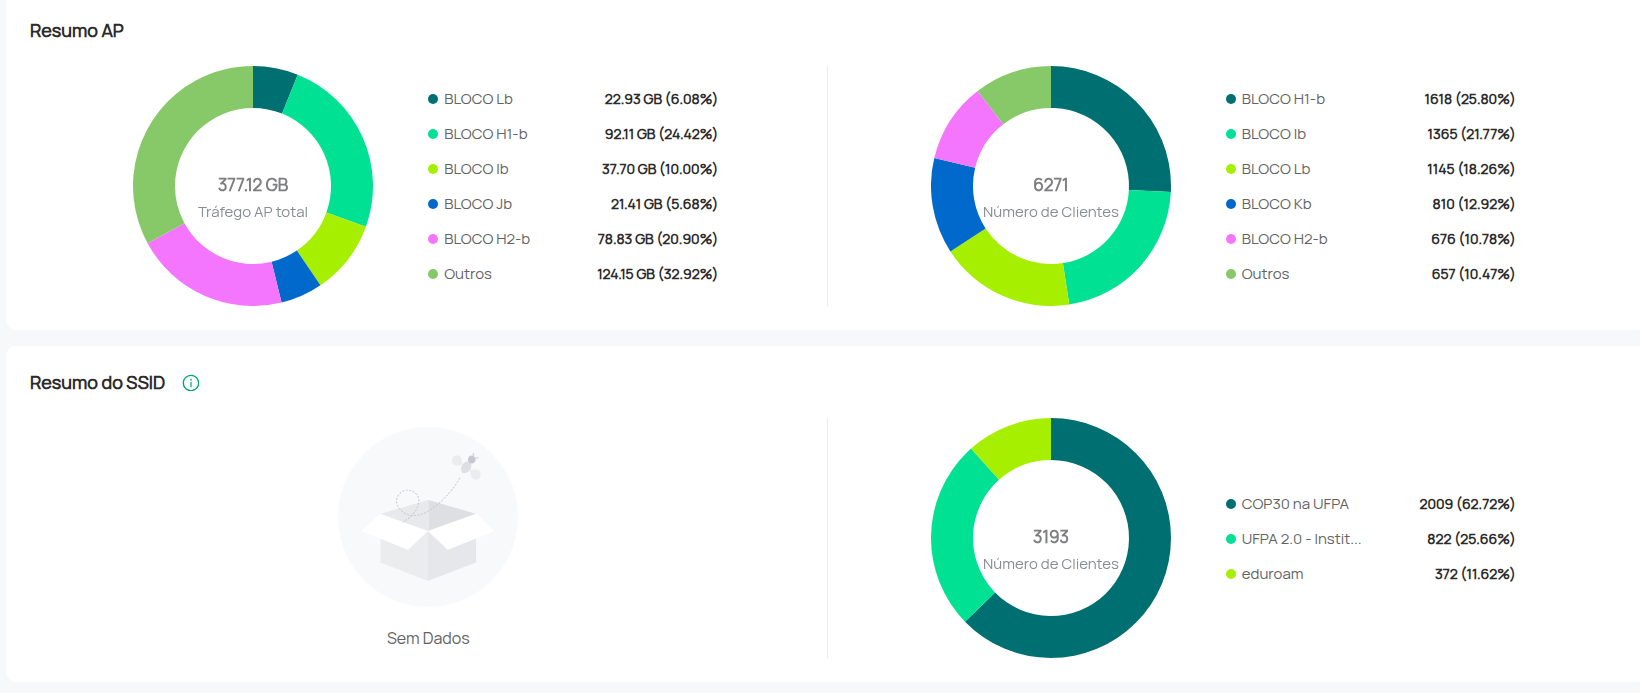Click the blue dot beside BLOCO Kb

[x=1231, y=204]
